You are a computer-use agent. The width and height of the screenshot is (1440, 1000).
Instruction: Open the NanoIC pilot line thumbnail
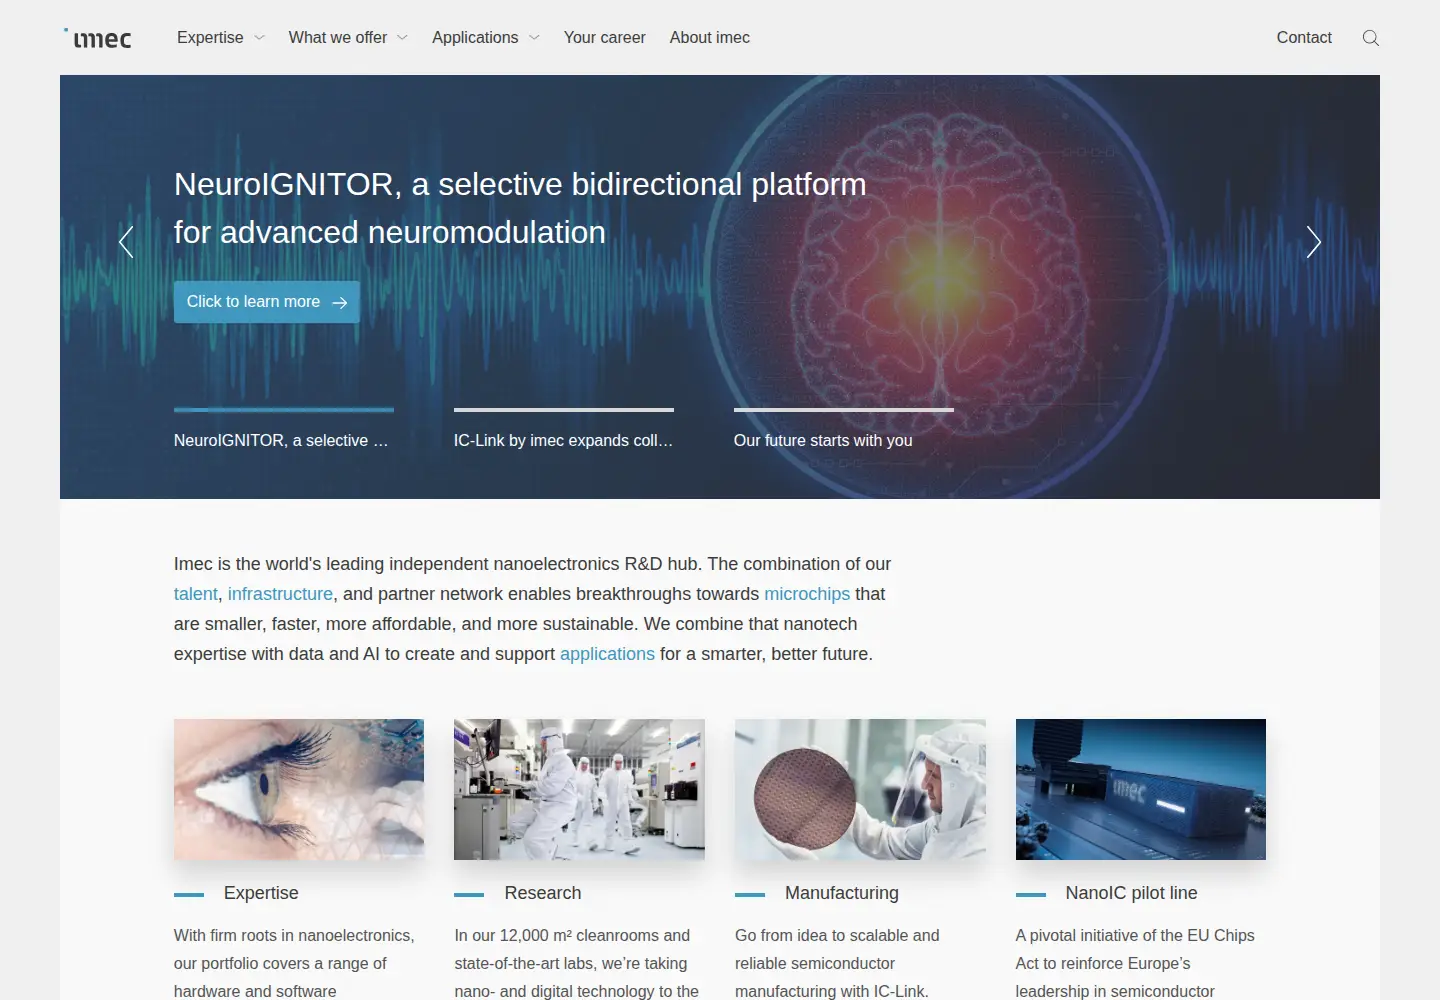[1141, 789]
